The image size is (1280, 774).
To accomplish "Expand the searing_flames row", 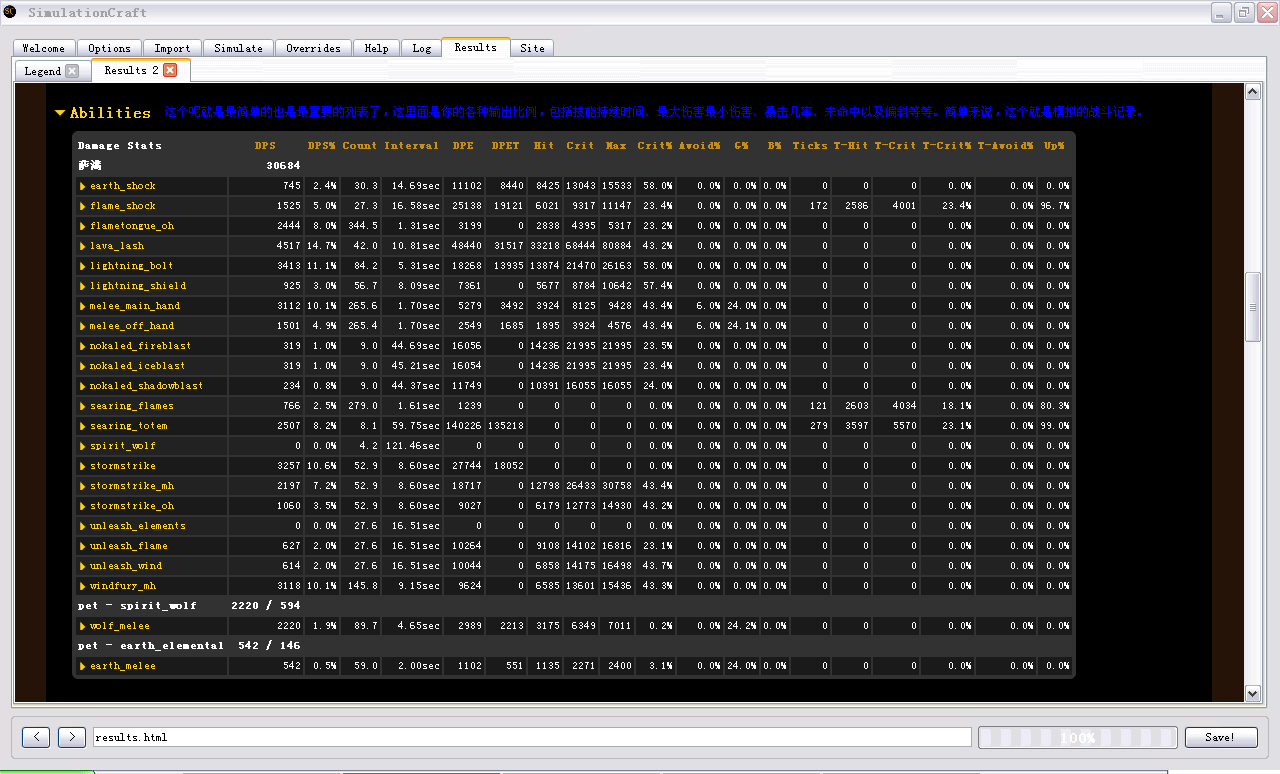I will 83,406.
